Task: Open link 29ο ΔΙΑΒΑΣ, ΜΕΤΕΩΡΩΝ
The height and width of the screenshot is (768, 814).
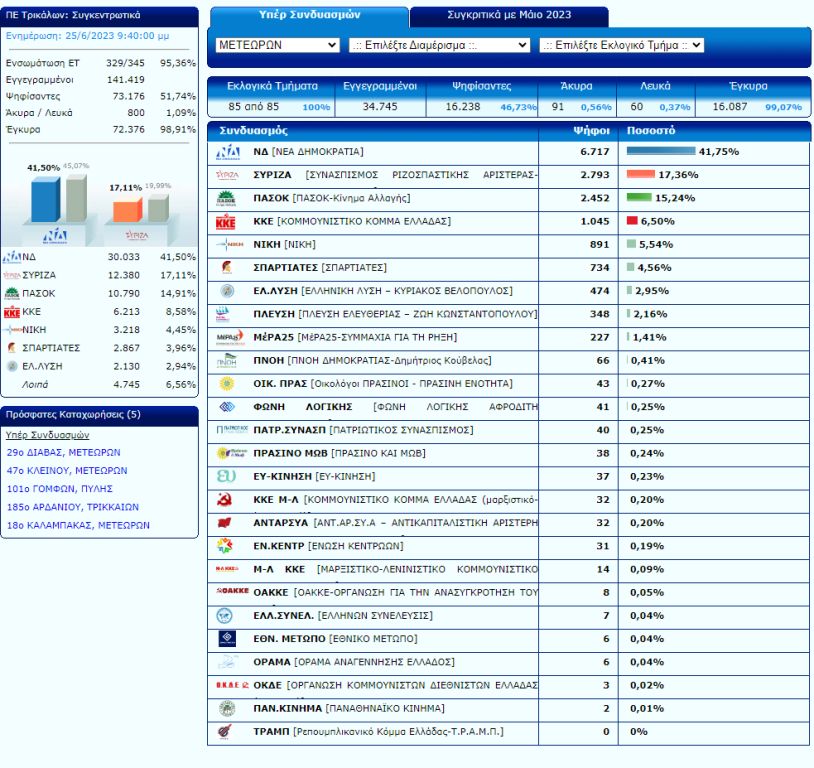Action: [x=63, y=452]
